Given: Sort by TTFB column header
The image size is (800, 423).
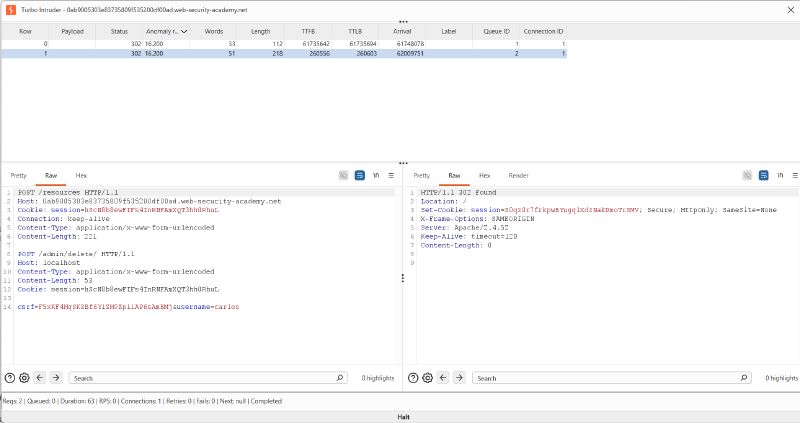Looking at the screenshot, I should pos(308,32).
